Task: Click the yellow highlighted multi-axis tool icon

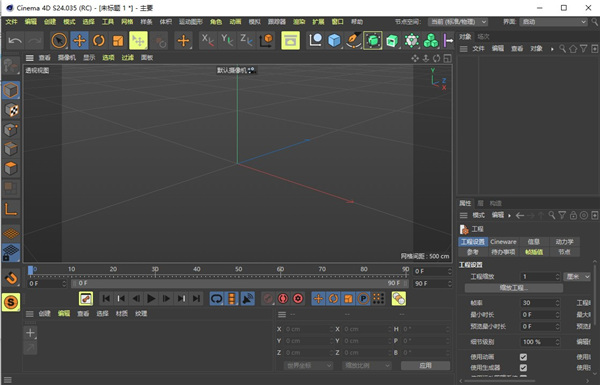Action: [x=138, y=41]
